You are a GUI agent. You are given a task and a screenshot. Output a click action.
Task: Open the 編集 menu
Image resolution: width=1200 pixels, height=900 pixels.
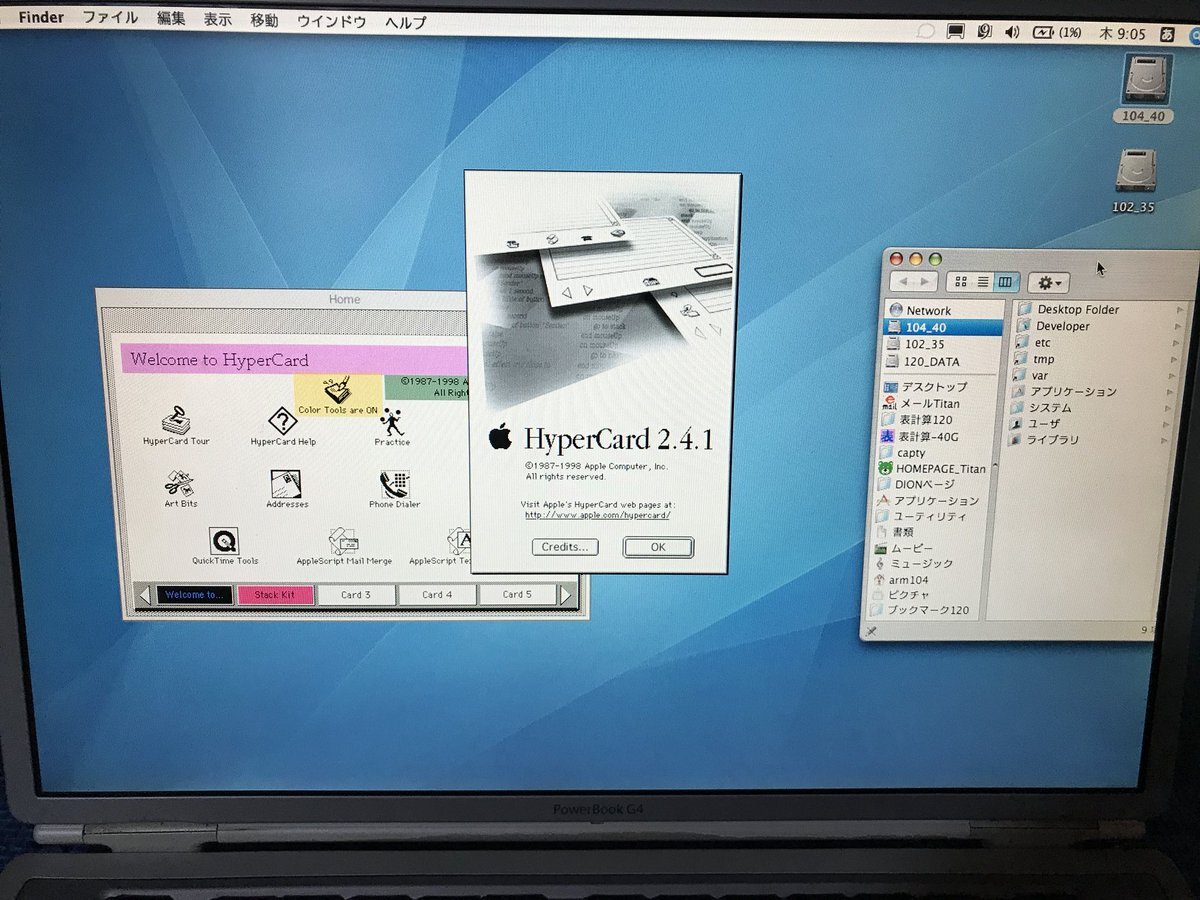pyautogui.click(x=171, y=19)
